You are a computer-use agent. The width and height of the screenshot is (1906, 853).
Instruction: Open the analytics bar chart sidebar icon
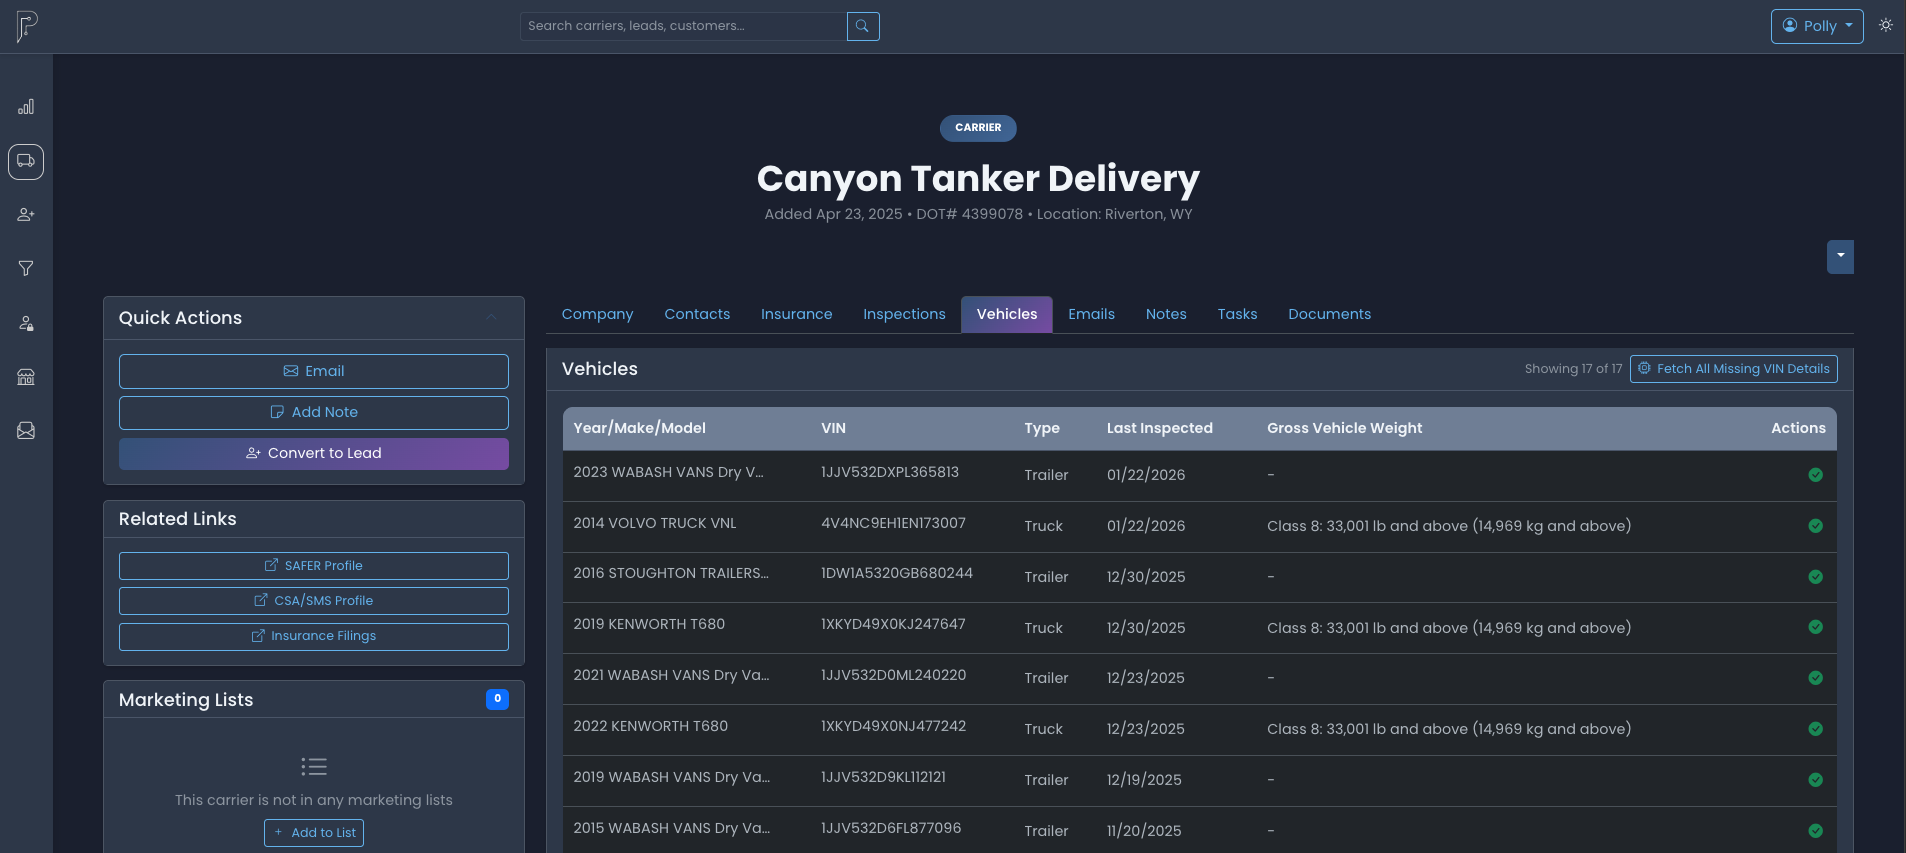[x=26, y=107]
